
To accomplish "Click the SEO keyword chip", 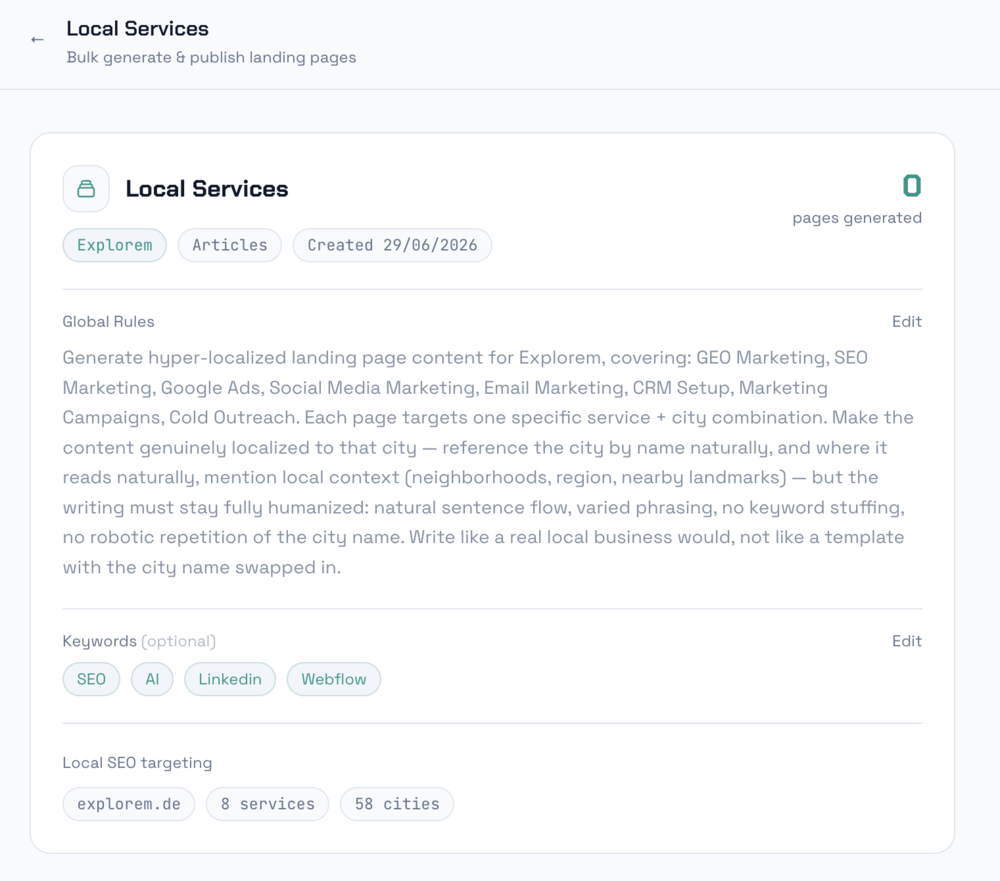I will (x=91, y=679).
